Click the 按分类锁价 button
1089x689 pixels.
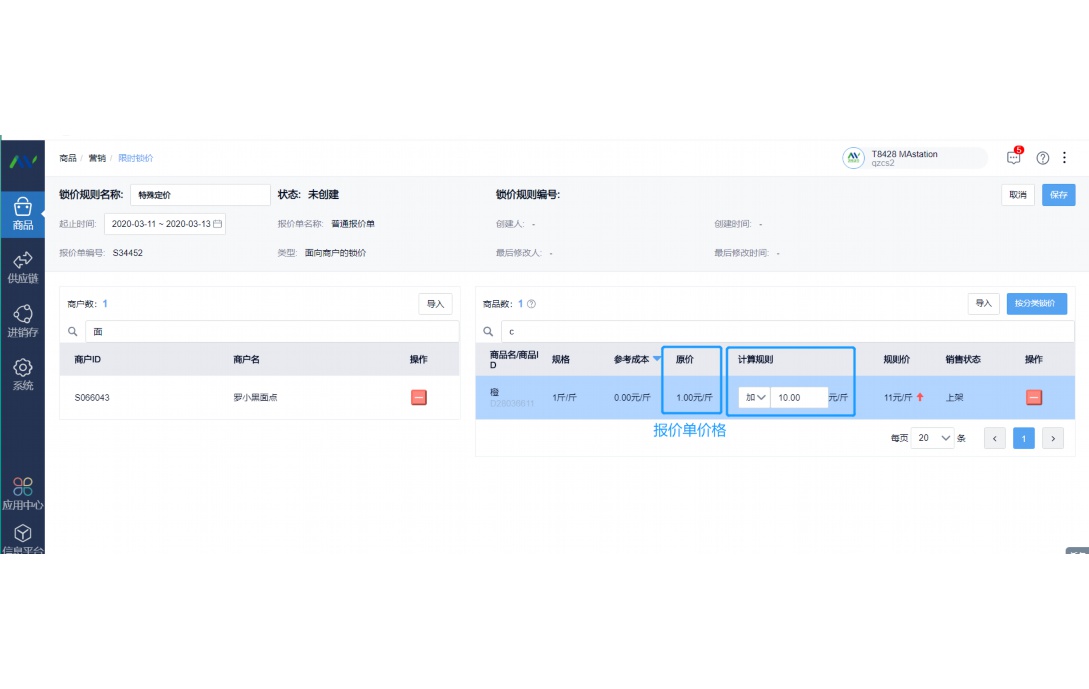1036,302
